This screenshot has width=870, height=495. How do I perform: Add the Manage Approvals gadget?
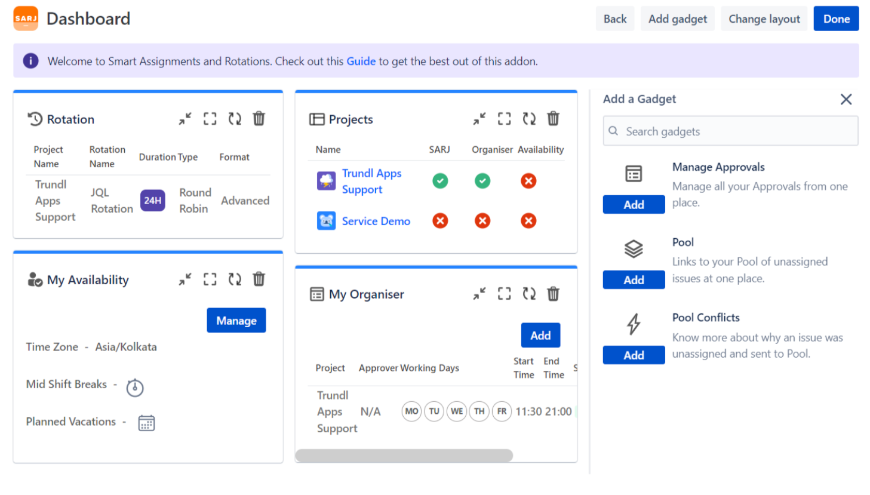(634, 204)
